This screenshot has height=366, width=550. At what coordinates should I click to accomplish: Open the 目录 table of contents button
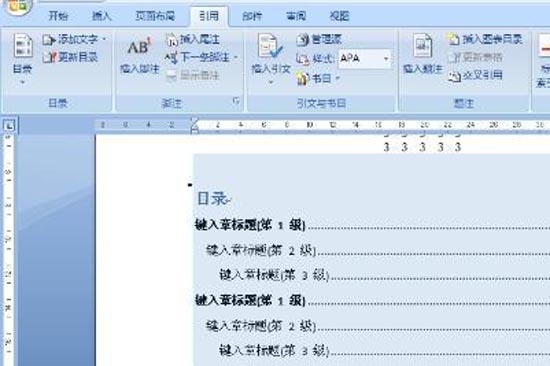coord(23,58)
